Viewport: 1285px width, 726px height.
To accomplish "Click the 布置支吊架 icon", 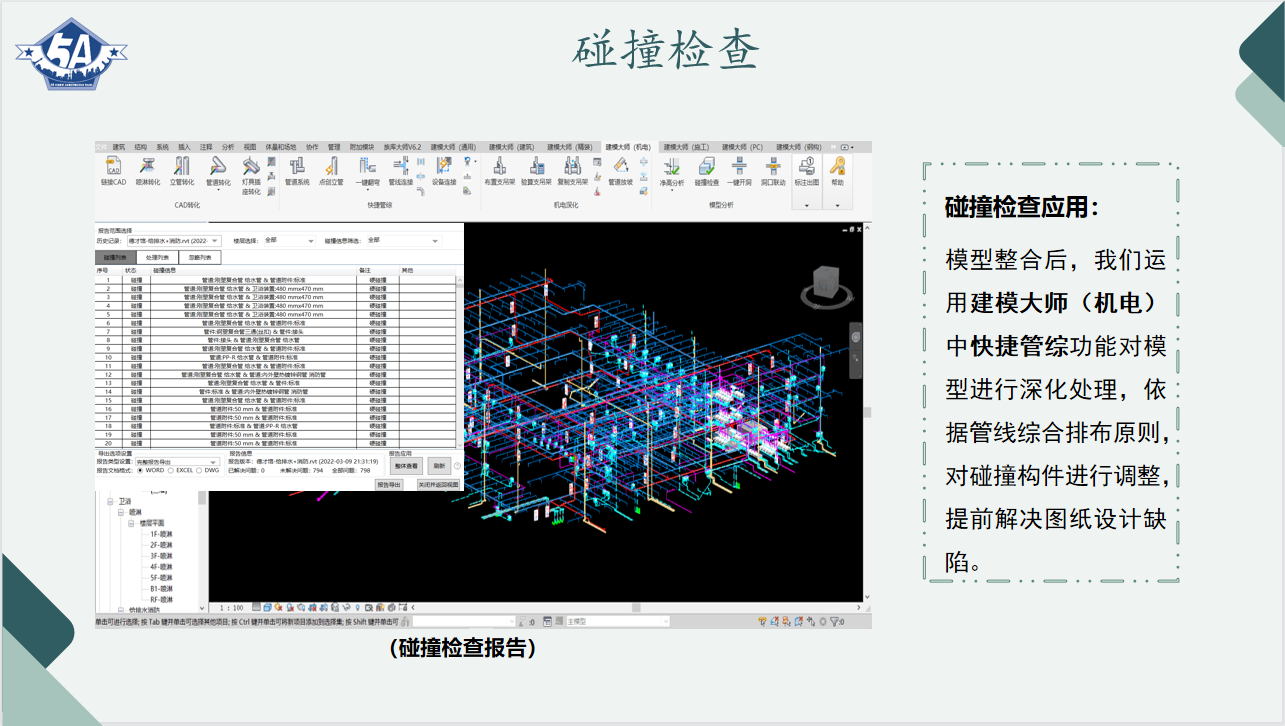I will point(499,170).
